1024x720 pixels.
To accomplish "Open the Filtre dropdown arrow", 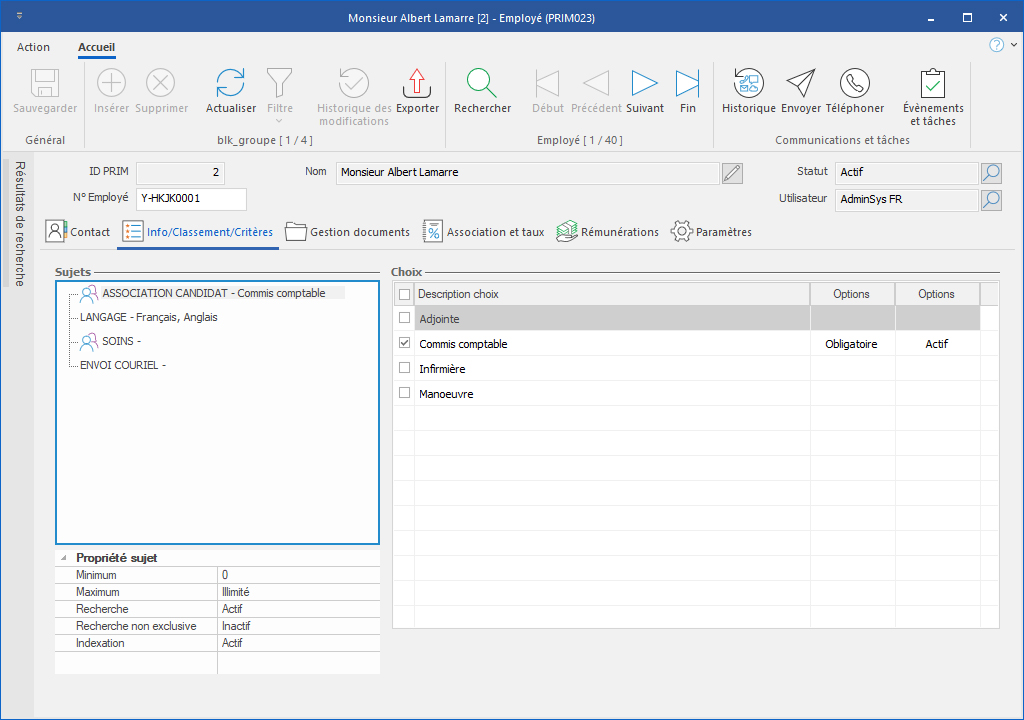I will pyautogui.click(x=280, y=122).
